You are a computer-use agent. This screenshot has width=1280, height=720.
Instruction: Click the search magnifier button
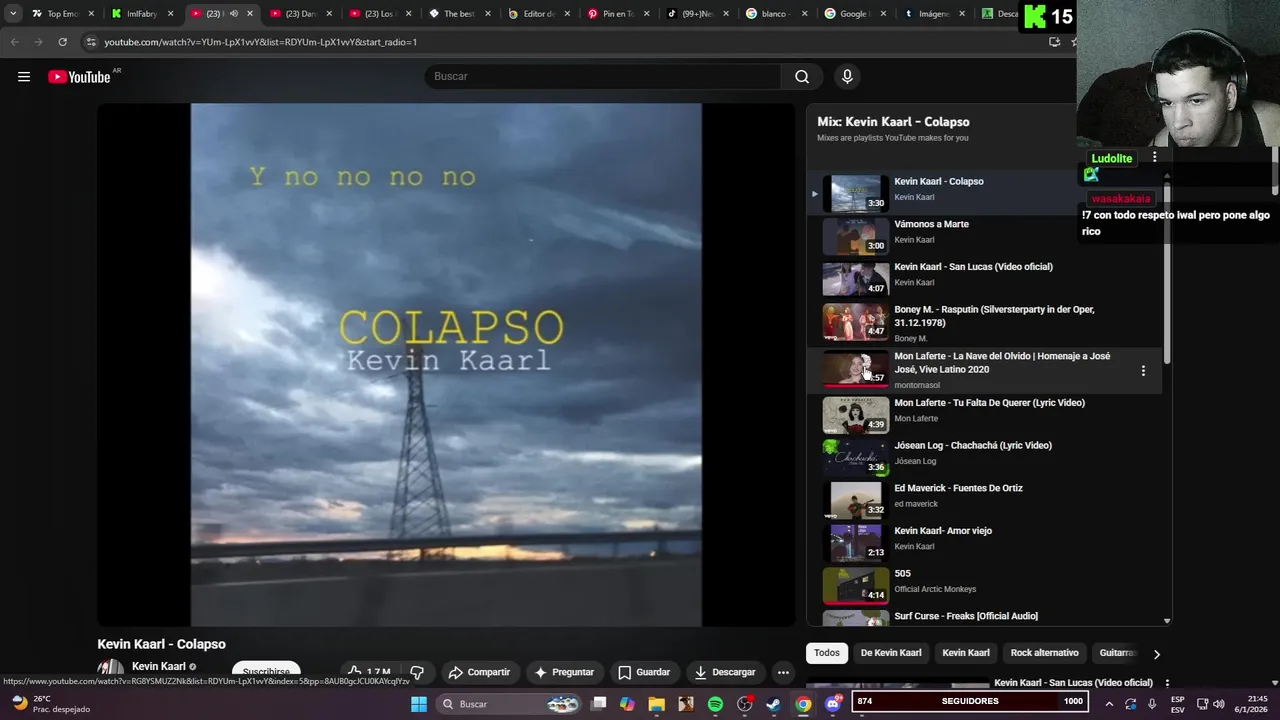[x=802, y=77]
